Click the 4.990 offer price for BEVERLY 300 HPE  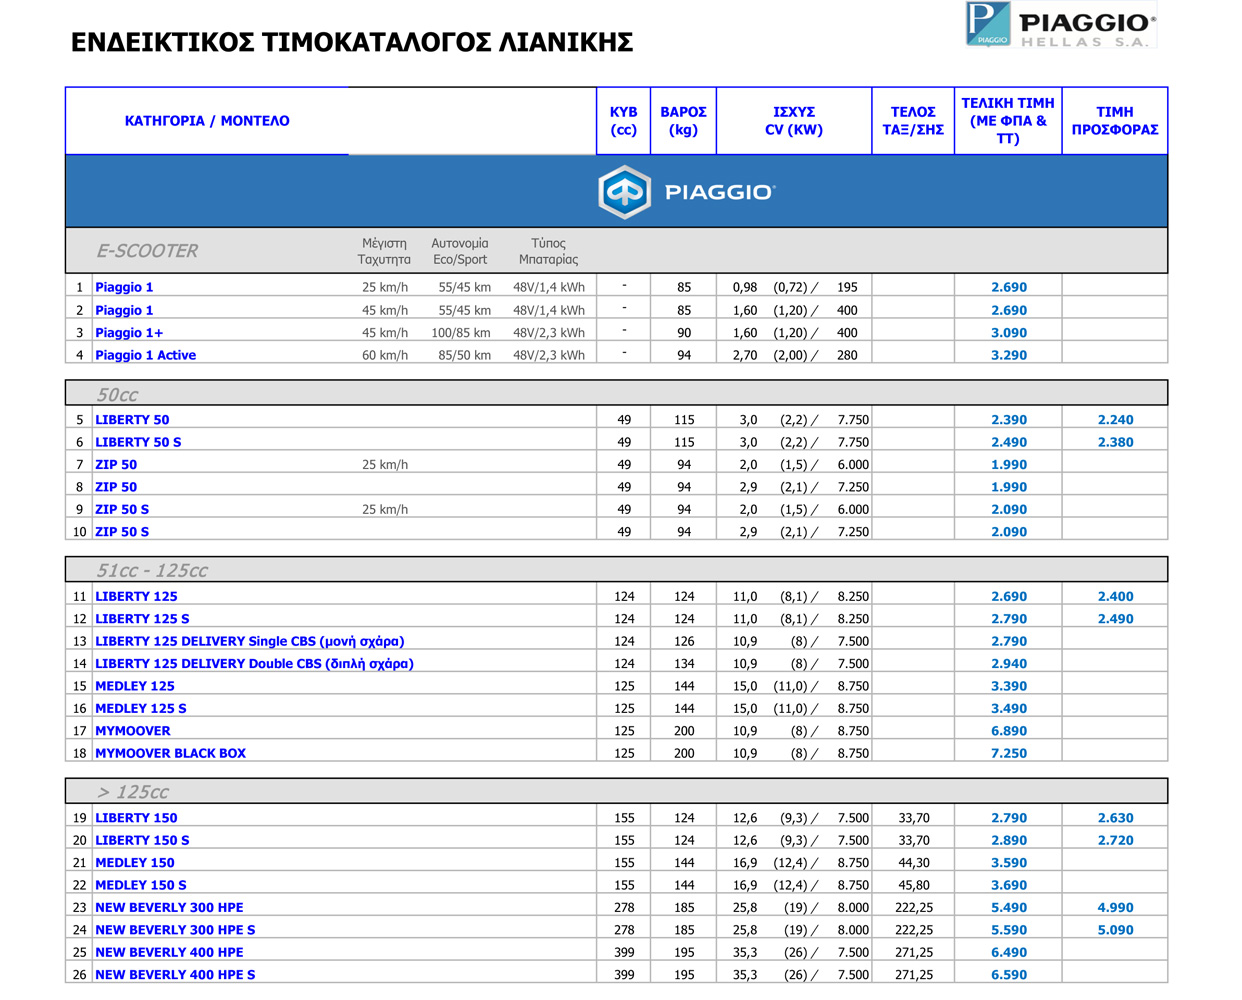click(x=1116, y=908)
